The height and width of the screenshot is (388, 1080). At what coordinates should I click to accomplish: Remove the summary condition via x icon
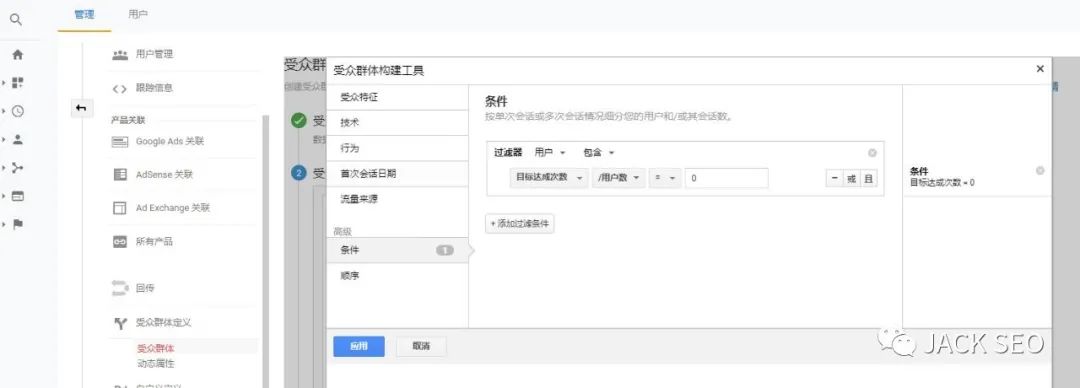(x=1040, y=171)
